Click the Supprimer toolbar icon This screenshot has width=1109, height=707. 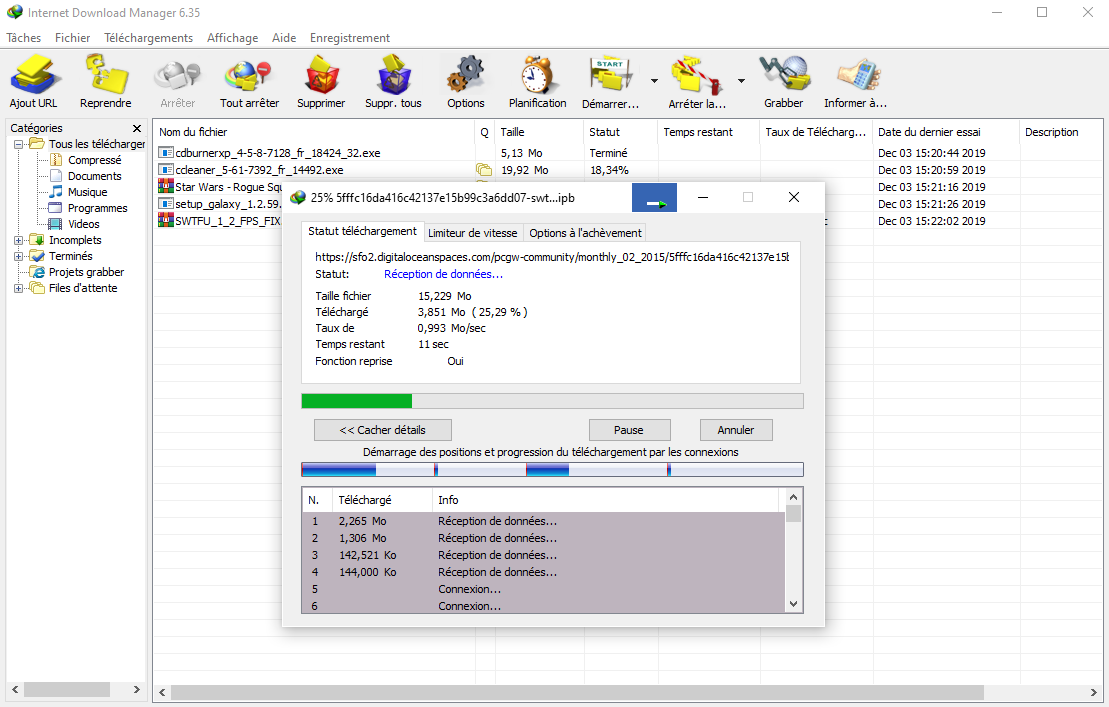[321, 74]
